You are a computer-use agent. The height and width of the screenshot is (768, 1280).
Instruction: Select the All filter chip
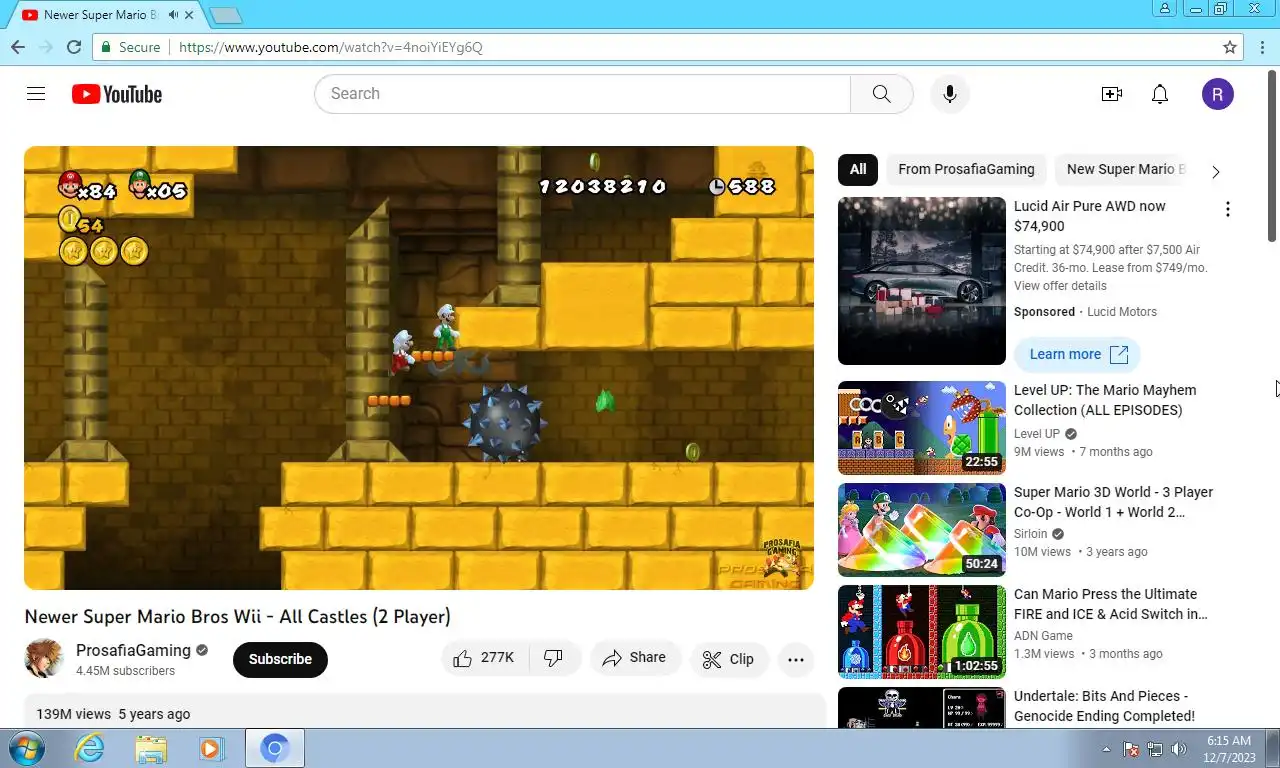[x=858, y=169]
